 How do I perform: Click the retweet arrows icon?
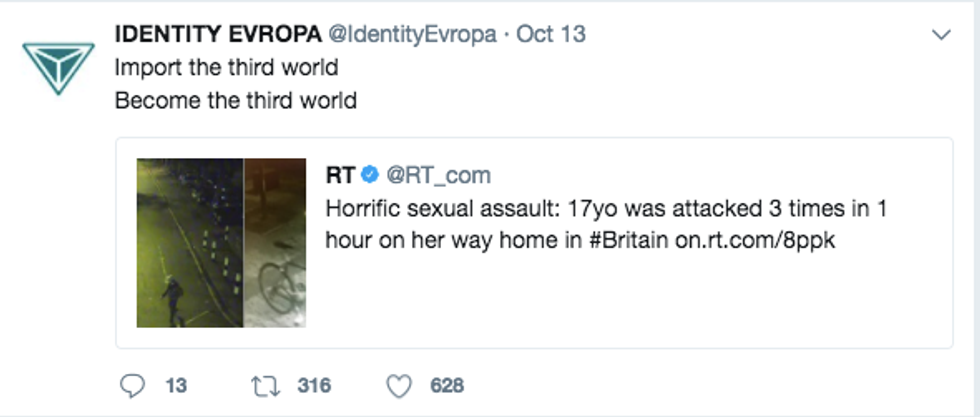265,385
